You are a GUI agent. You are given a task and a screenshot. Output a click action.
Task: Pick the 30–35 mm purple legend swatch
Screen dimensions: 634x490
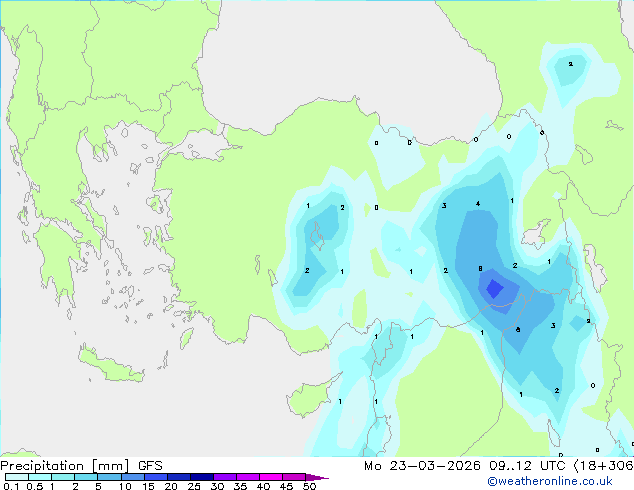click(225, 477)
